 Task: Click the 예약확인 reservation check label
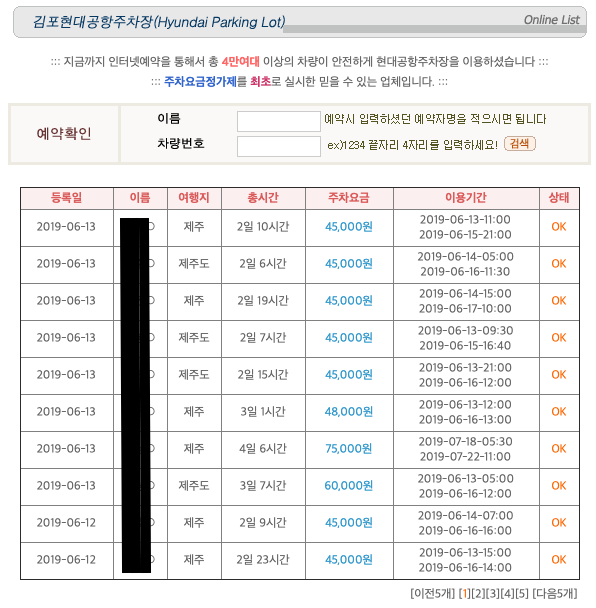(x=64, y=133)
